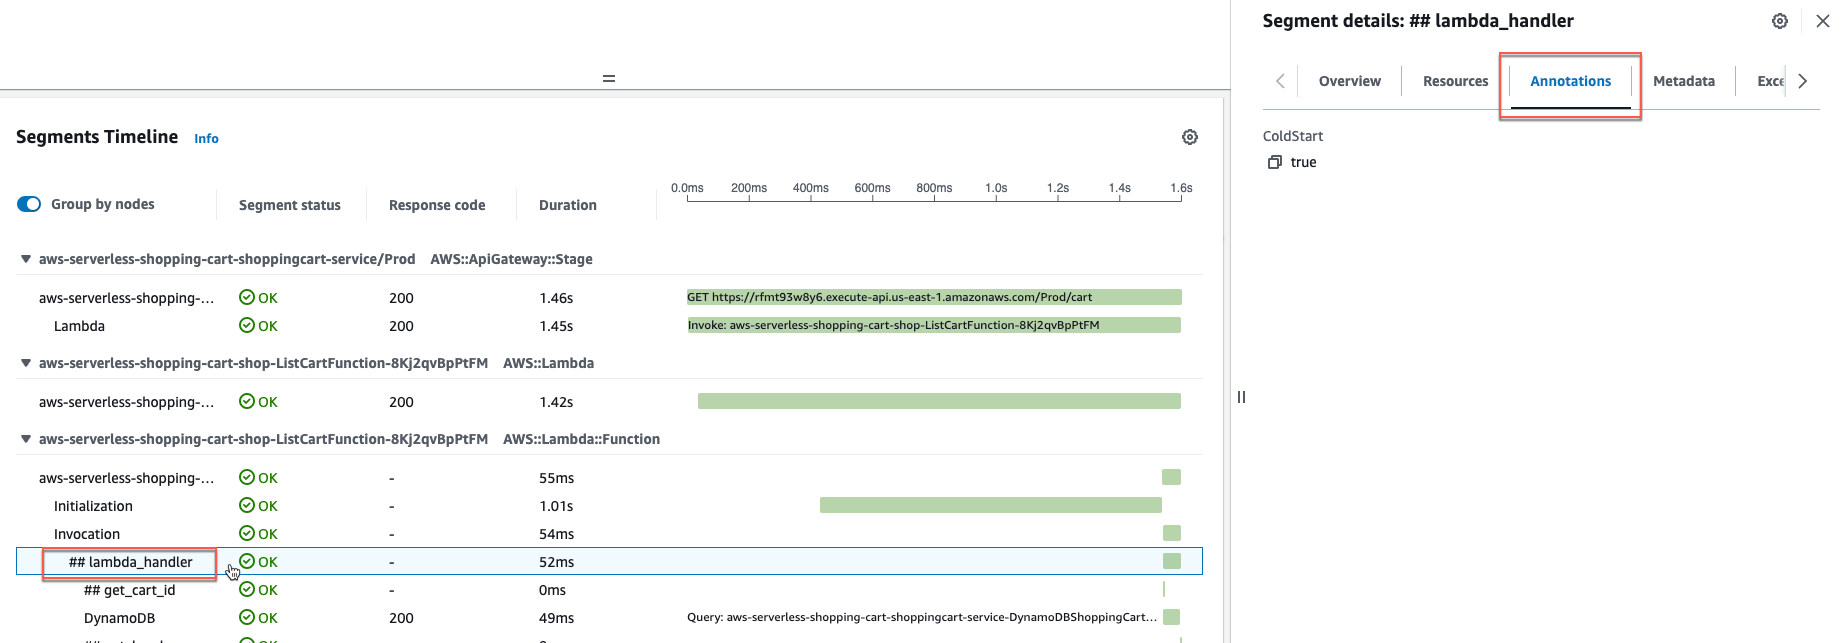Click the Duration column header
Screen dimensions: 1843x643
(x=567, y=205)
